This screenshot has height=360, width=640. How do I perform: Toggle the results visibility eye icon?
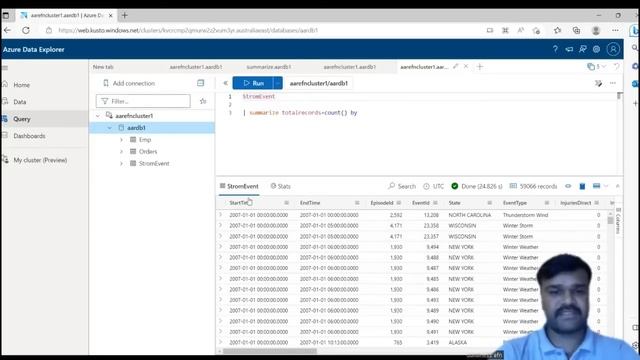[568, 186]
